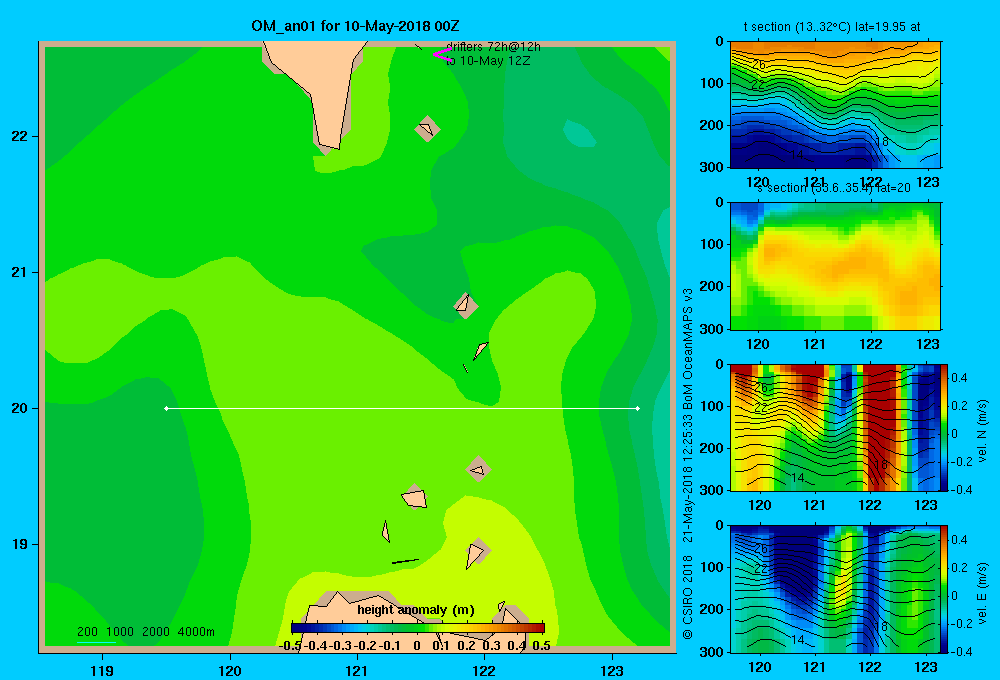Click the 's section' panel title

pos(834,188)
